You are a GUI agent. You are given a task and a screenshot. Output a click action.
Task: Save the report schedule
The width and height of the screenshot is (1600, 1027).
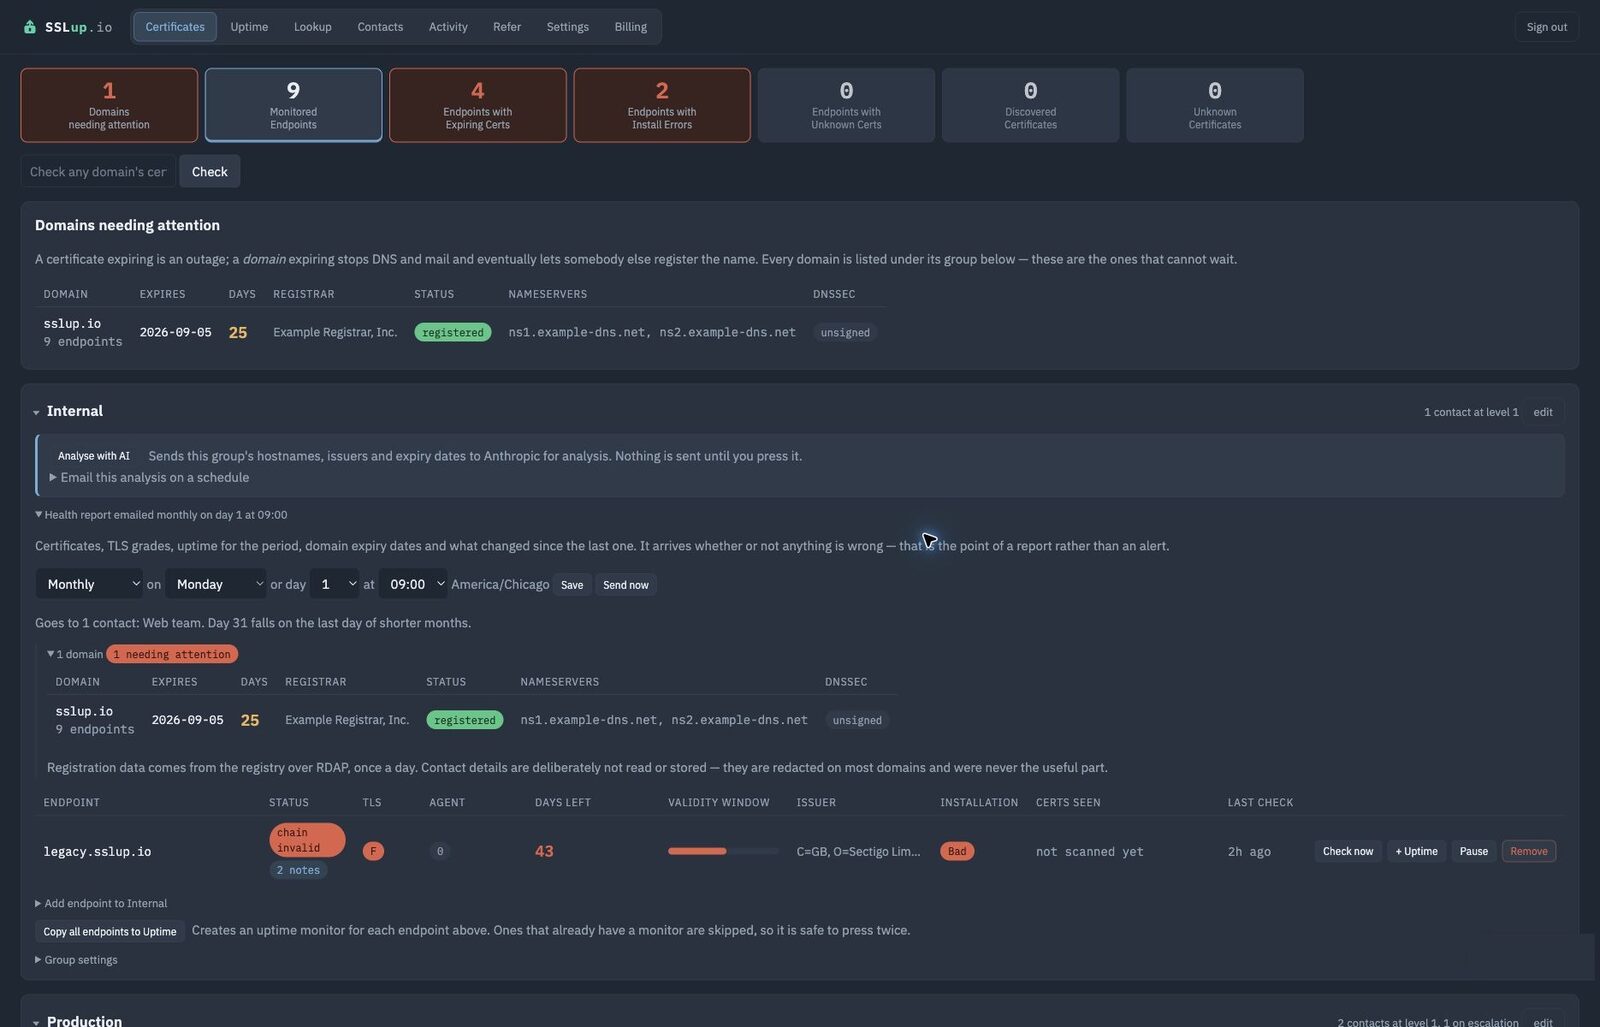click(x=572, y=585)
